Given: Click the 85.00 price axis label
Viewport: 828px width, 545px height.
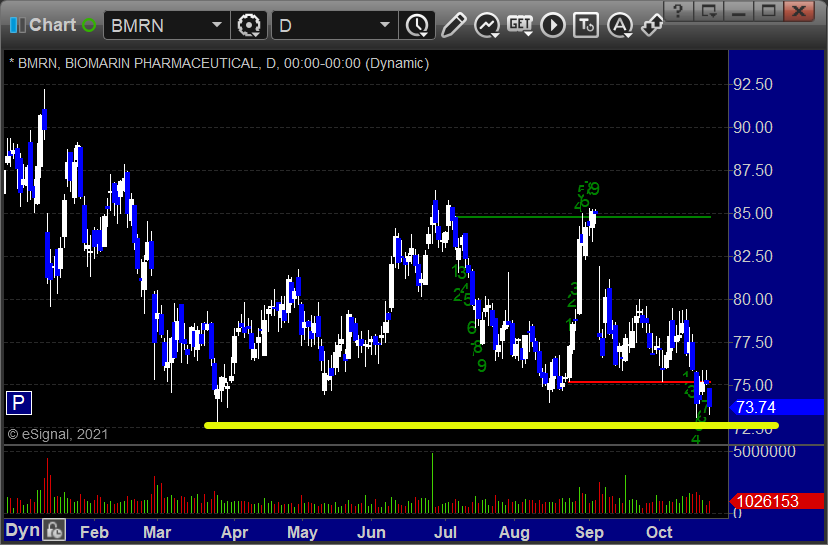Looking at the screenshot, I should (x=753, y=213).
